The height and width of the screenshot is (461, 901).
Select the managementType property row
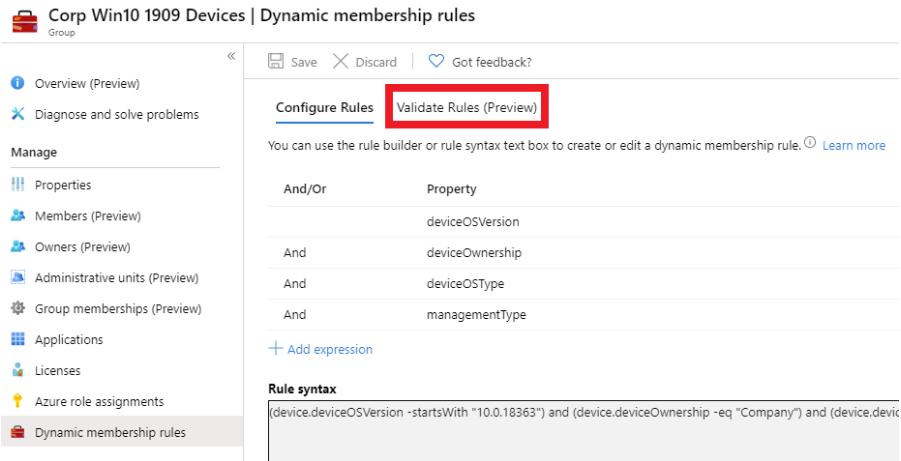pos(584,315)
